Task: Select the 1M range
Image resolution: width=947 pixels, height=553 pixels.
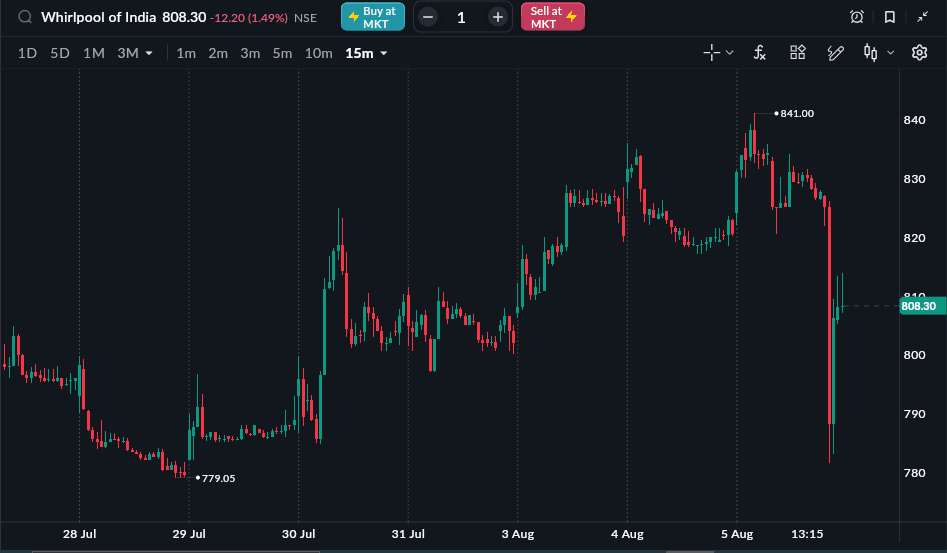Action: 94,53
